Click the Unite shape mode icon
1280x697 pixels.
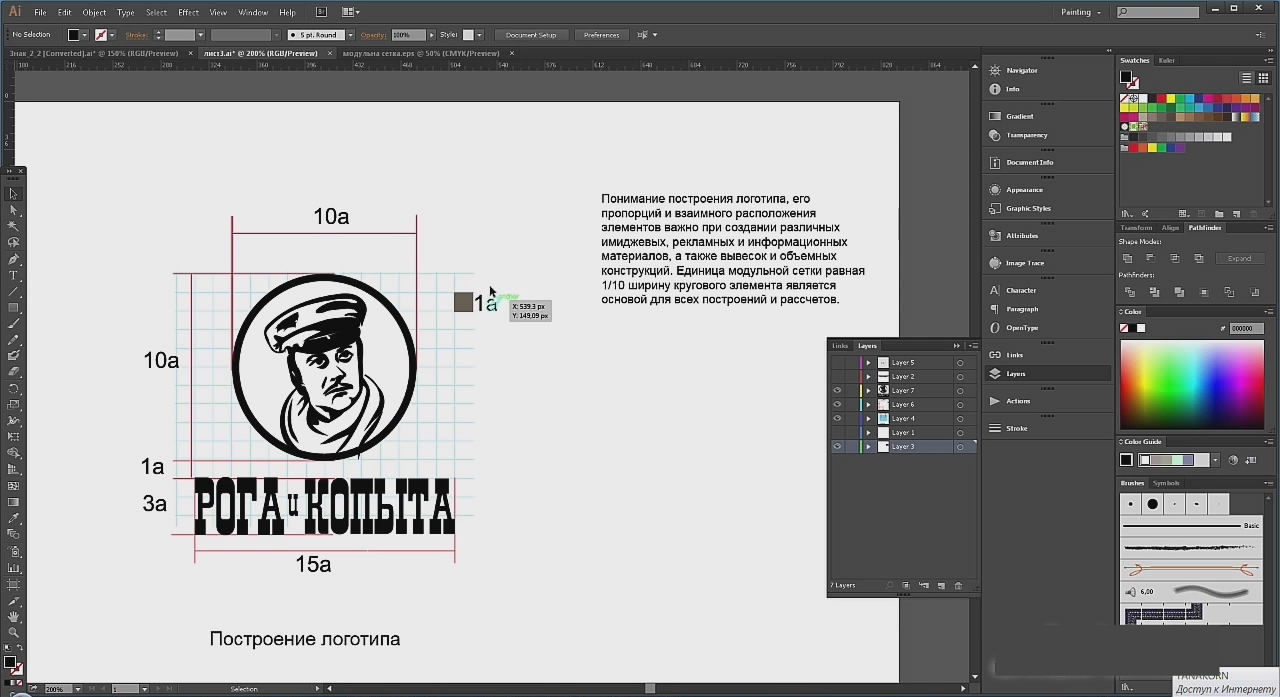(1128, 258)
